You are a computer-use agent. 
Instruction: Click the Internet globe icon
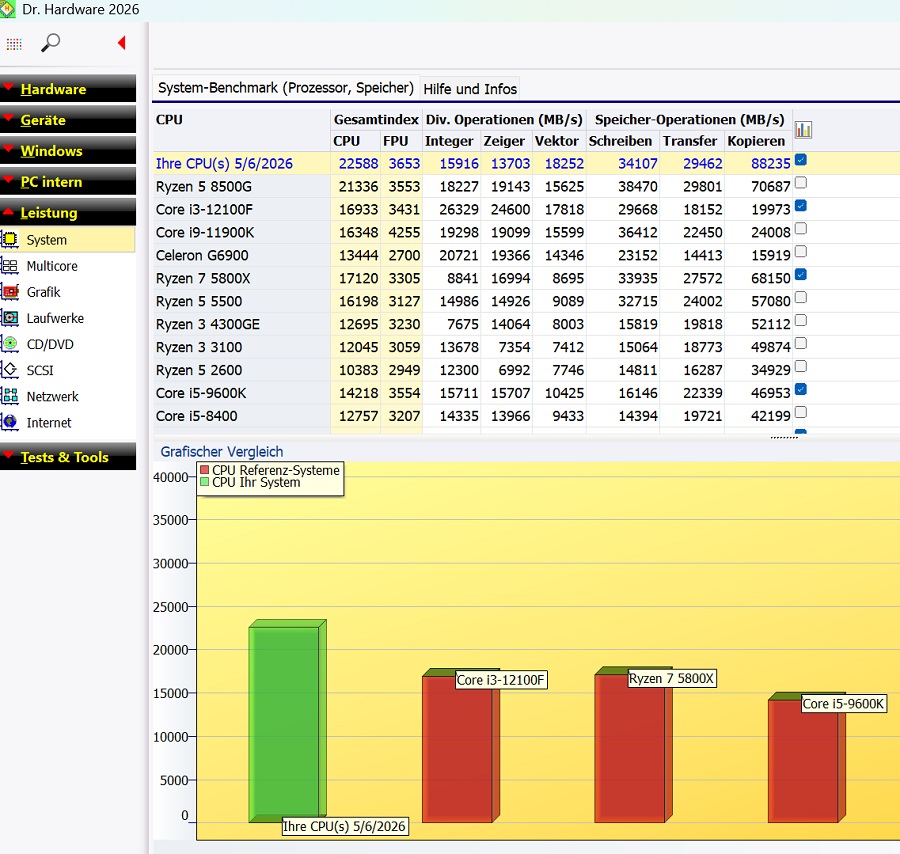coord(10,422)
